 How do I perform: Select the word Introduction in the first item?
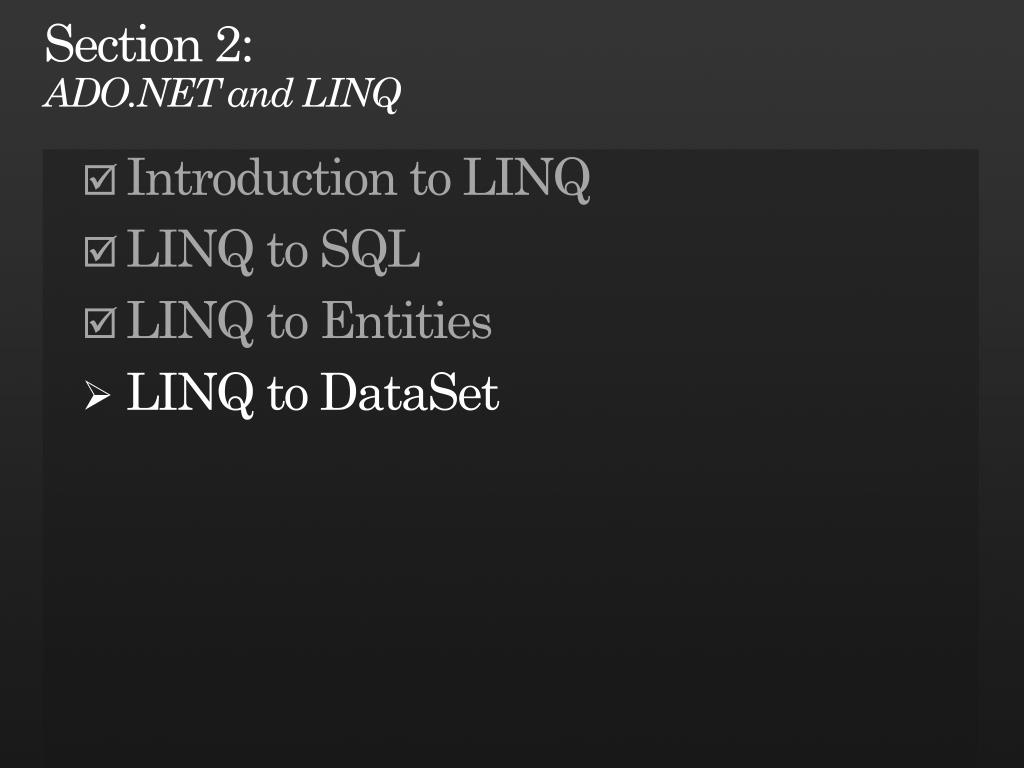click(x=262, y=177)
